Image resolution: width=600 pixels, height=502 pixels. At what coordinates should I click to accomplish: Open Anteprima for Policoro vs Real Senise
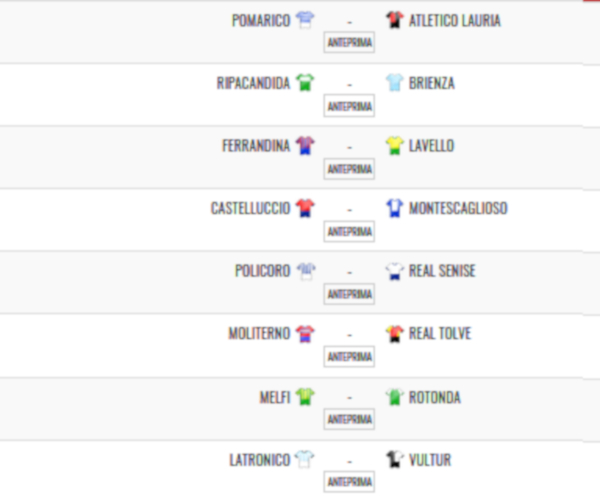click(x=349, y=294)
